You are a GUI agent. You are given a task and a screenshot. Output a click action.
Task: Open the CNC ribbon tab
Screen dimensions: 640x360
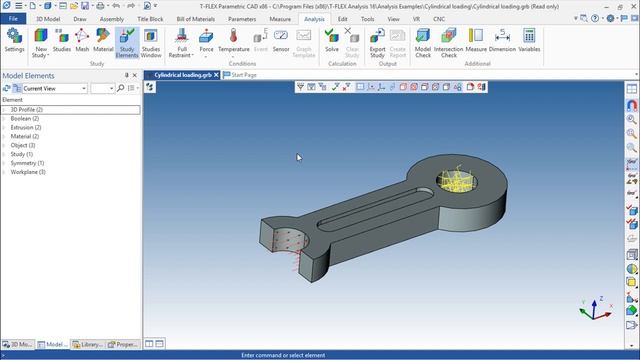pos(439,19)
